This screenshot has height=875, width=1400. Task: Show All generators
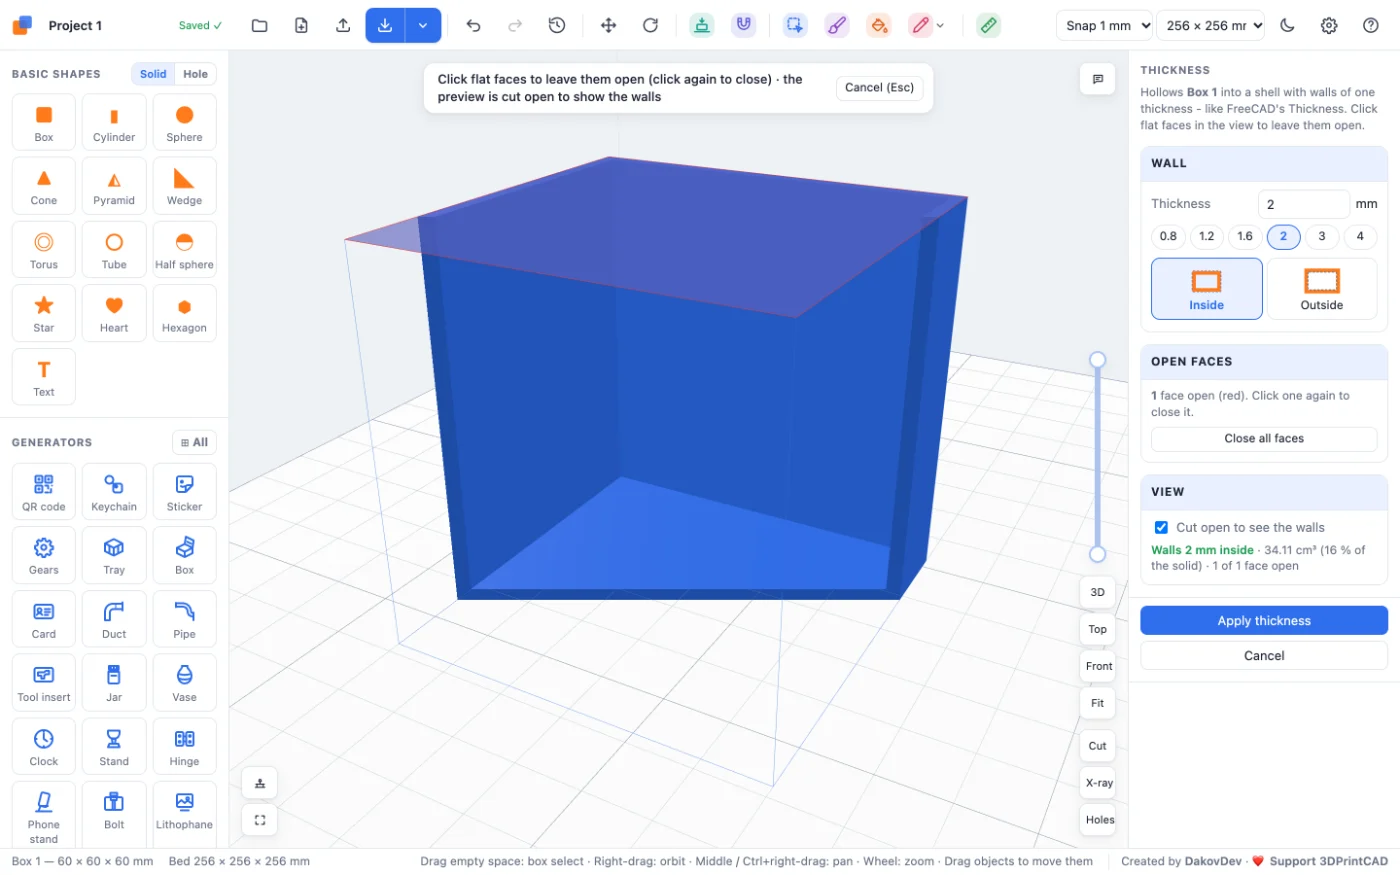pos(194,442)
